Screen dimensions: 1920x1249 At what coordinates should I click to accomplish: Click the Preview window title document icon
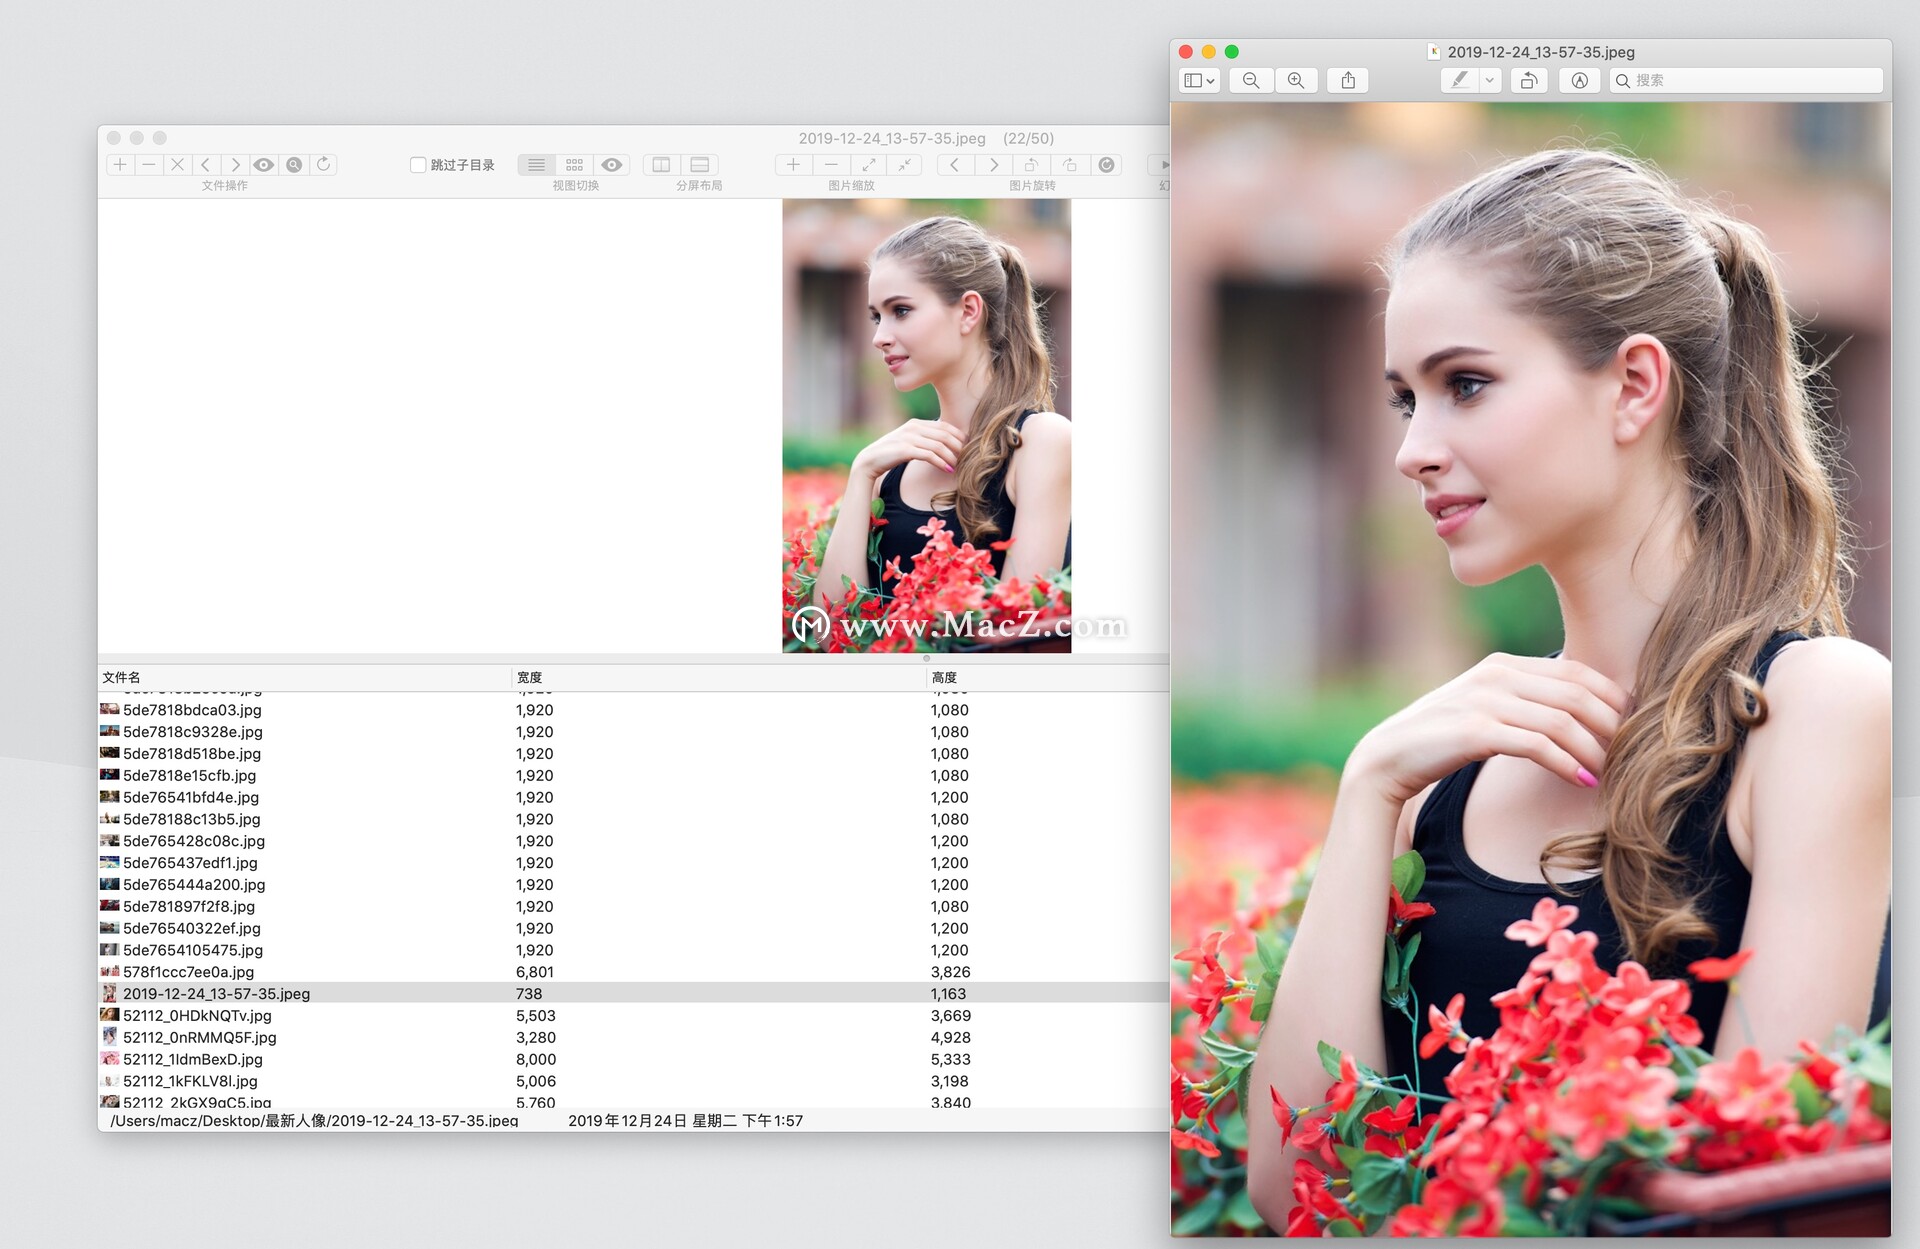pos(1433,52)
